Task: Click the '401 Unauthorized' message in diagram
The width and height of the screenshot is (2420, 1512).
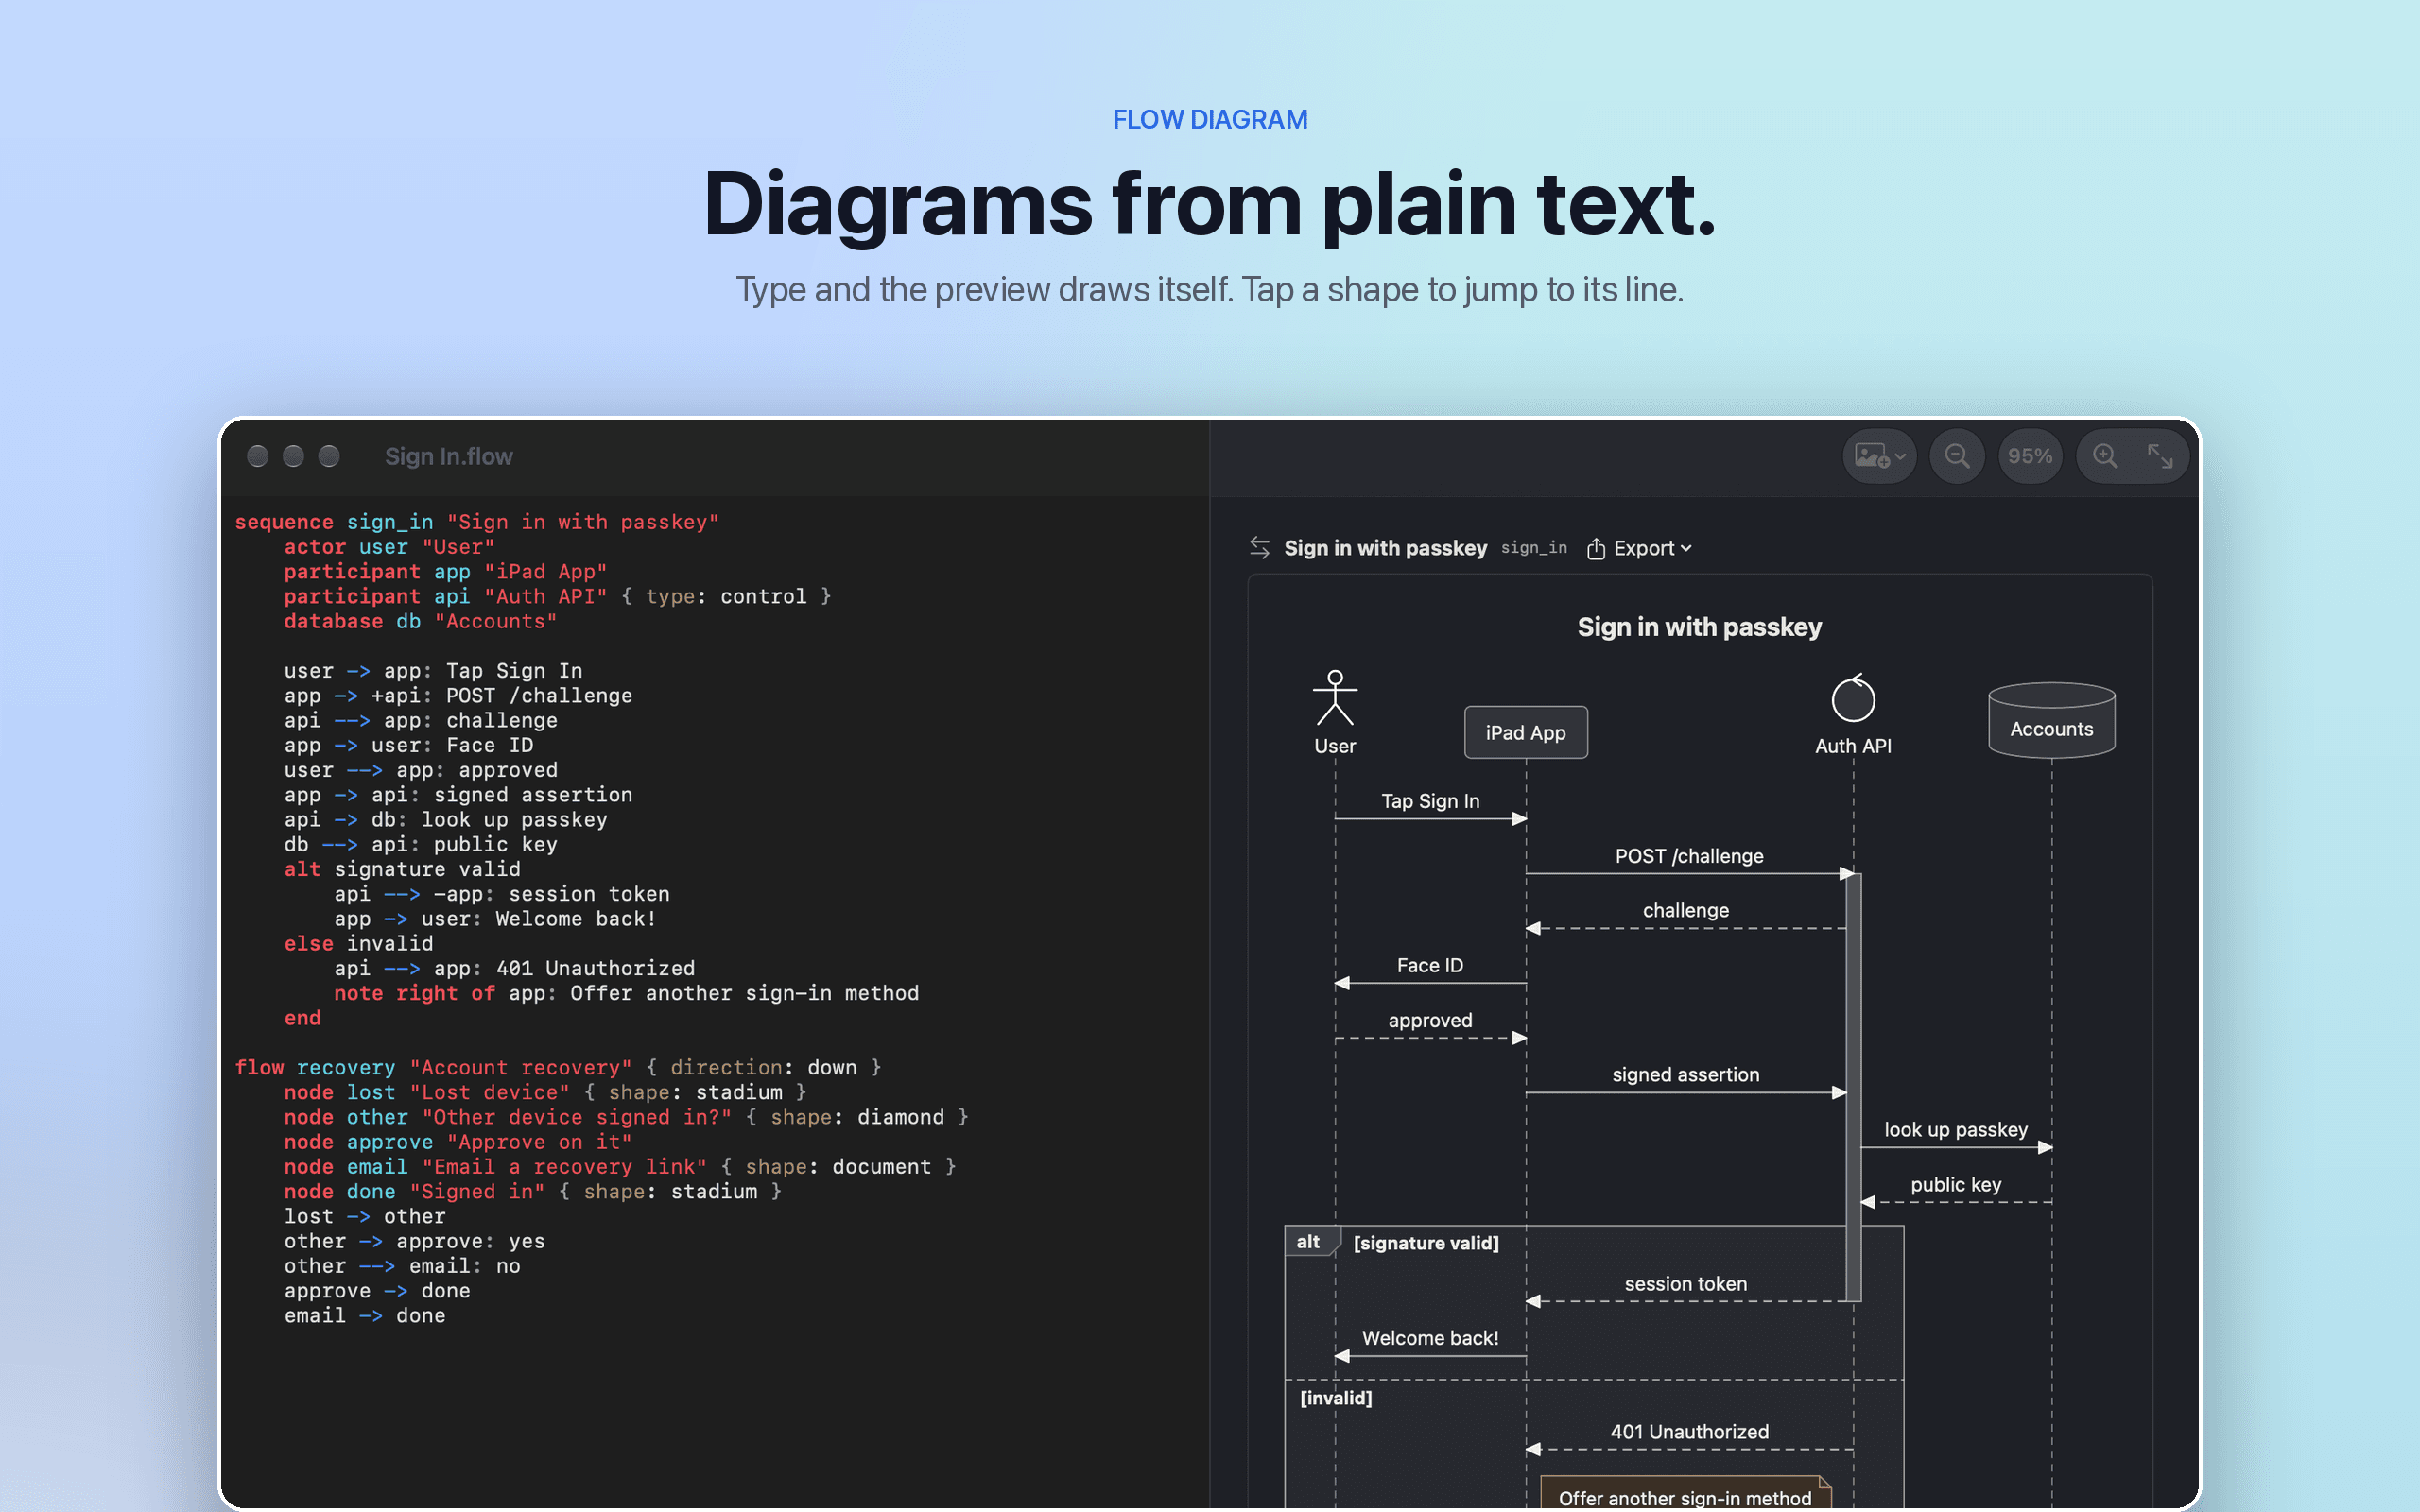Action: [1689, 1432]
